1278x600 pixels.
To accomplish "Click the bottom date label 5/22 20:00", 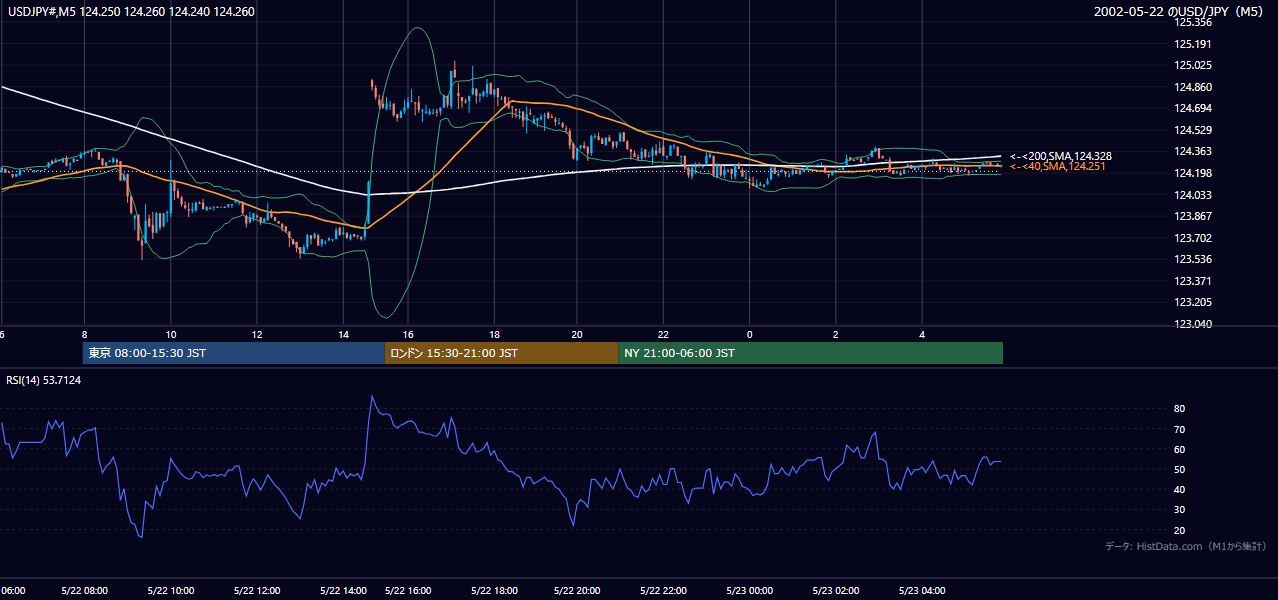I will point(579,590).
